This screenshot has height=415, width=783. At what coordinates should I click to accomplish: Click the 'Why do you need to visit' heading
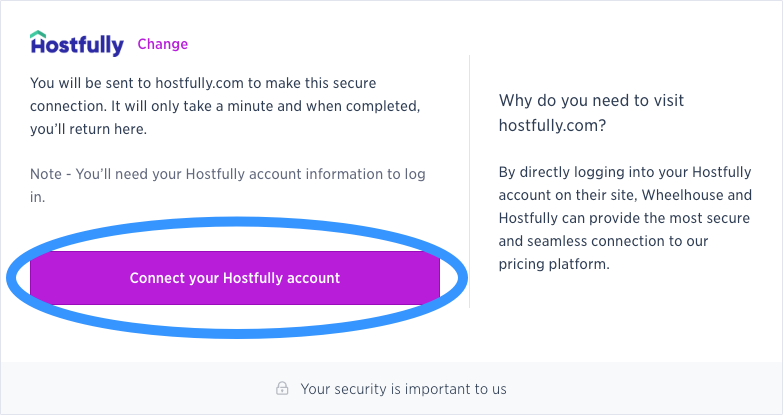pos(591,100)
